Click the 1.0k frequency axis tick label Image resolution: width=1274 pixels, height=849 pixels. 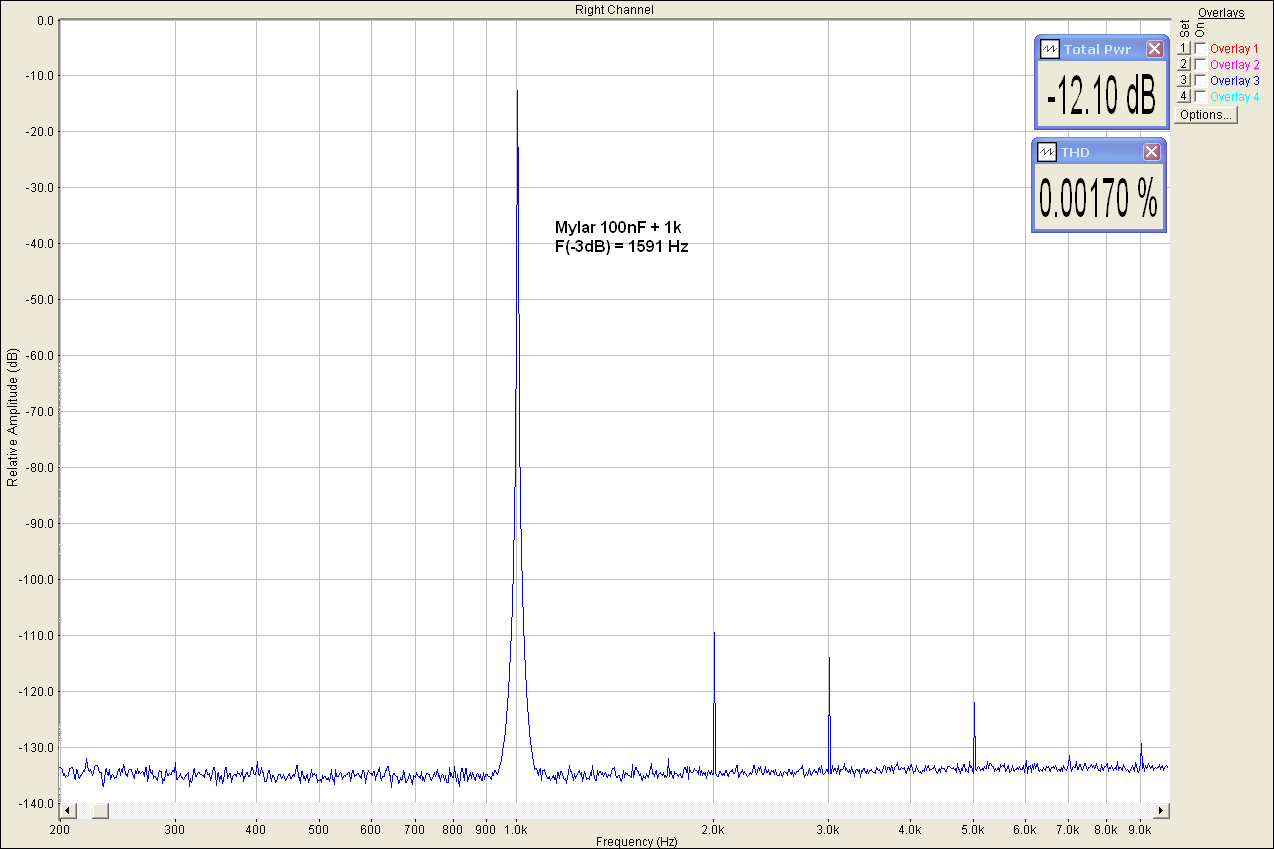(516, 829)
